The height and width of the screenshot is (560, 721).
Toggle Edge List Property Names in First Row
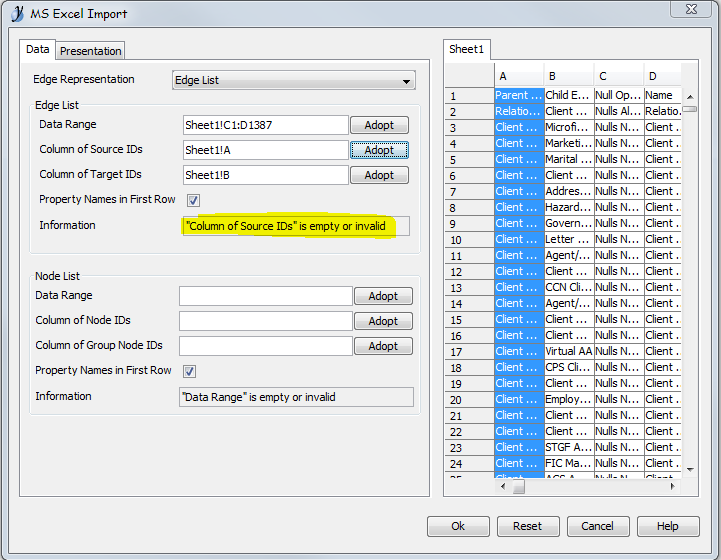pos(193,200)
